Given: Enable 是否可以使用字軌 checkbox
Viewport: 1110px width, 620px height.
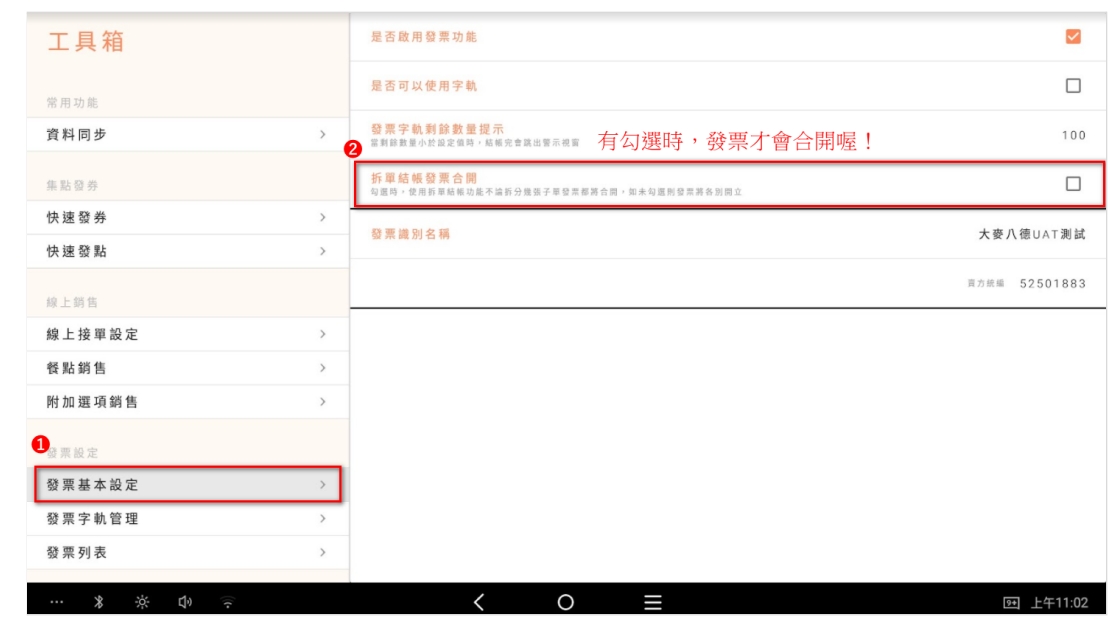Looking at the screenshot, I should tap(1073, 86).
